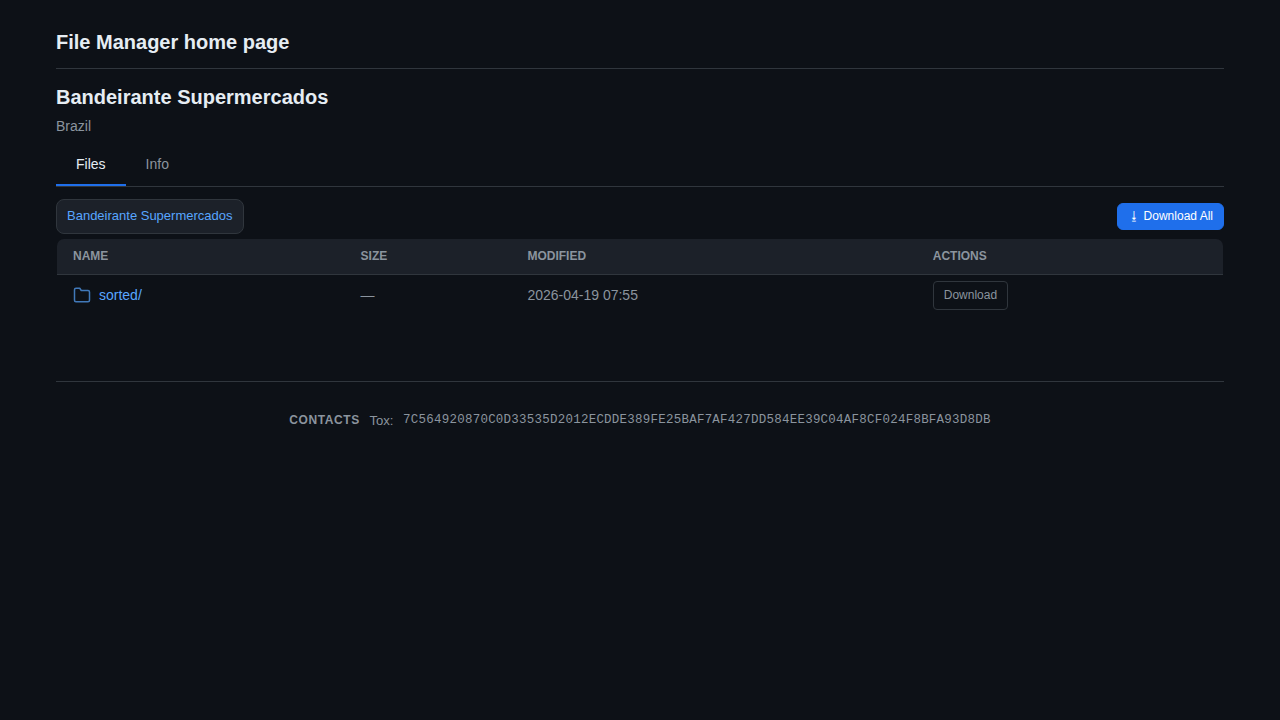Download the sorted/ folder via row button

coord(970,295)
